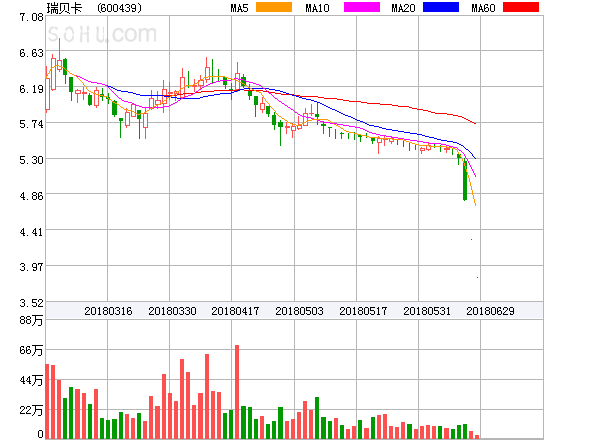Image resolution: width=600 pixels, height=440 pixels.
Task: Click the 20180330 date label
Action: coord(172,311)
